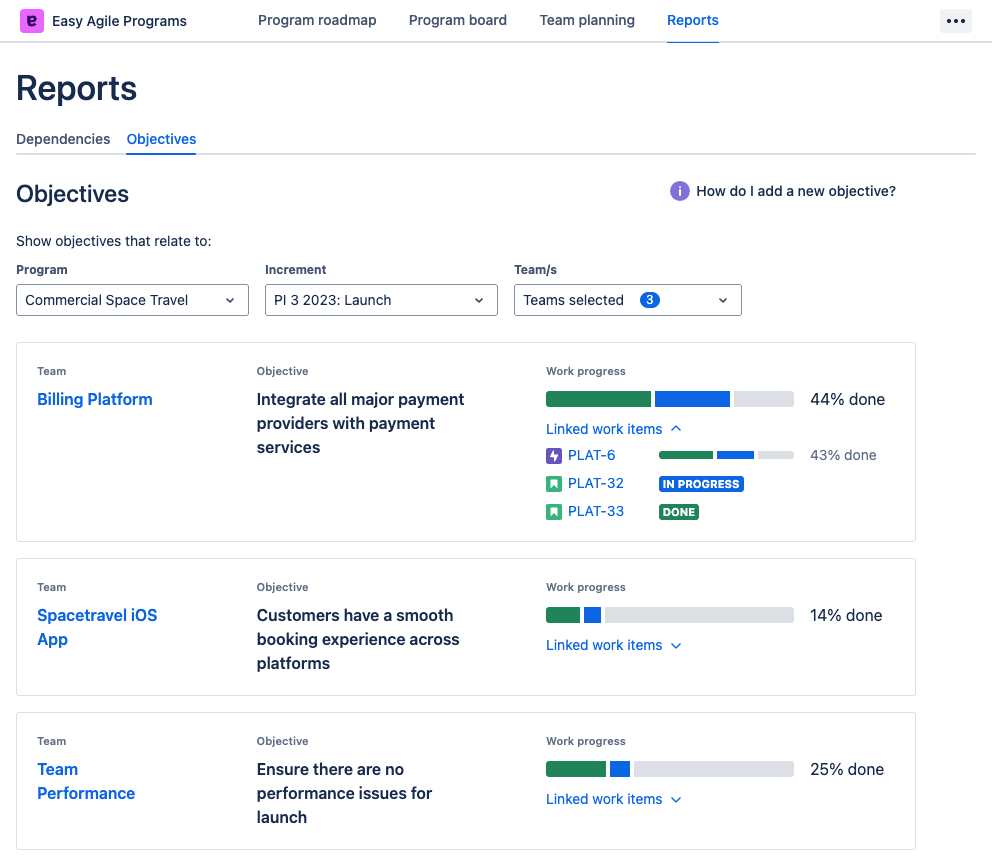
Task: Open the PLAT-6 work item link
Action: coord(591,456)
